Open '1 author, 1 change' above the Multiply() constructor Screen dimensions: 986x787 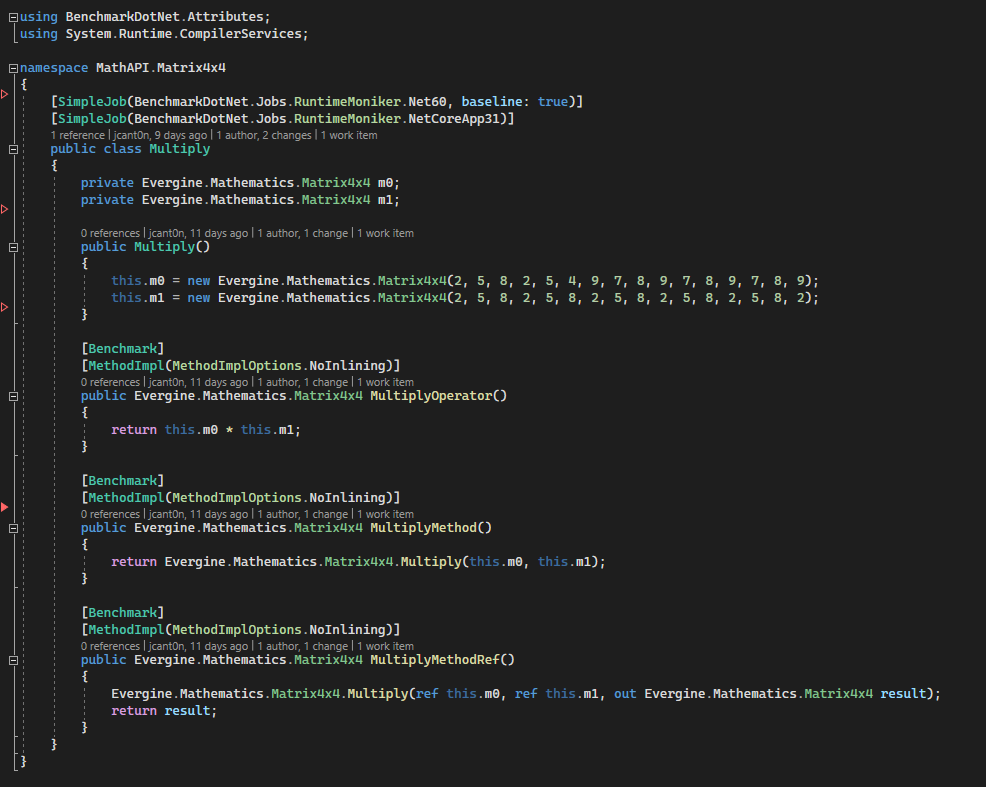tap(302, 233)
